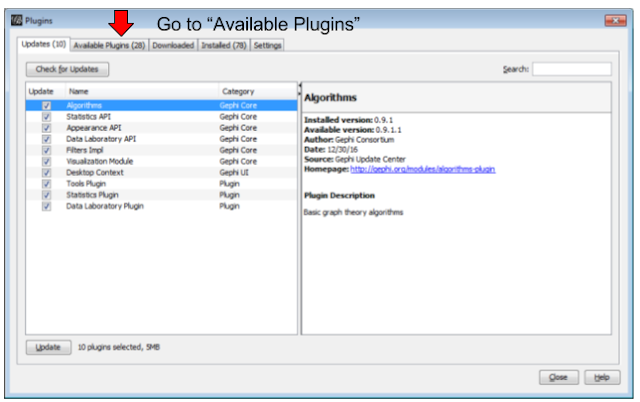Click the Plugin category of Tools Plugin row

[x=229, y=184]
